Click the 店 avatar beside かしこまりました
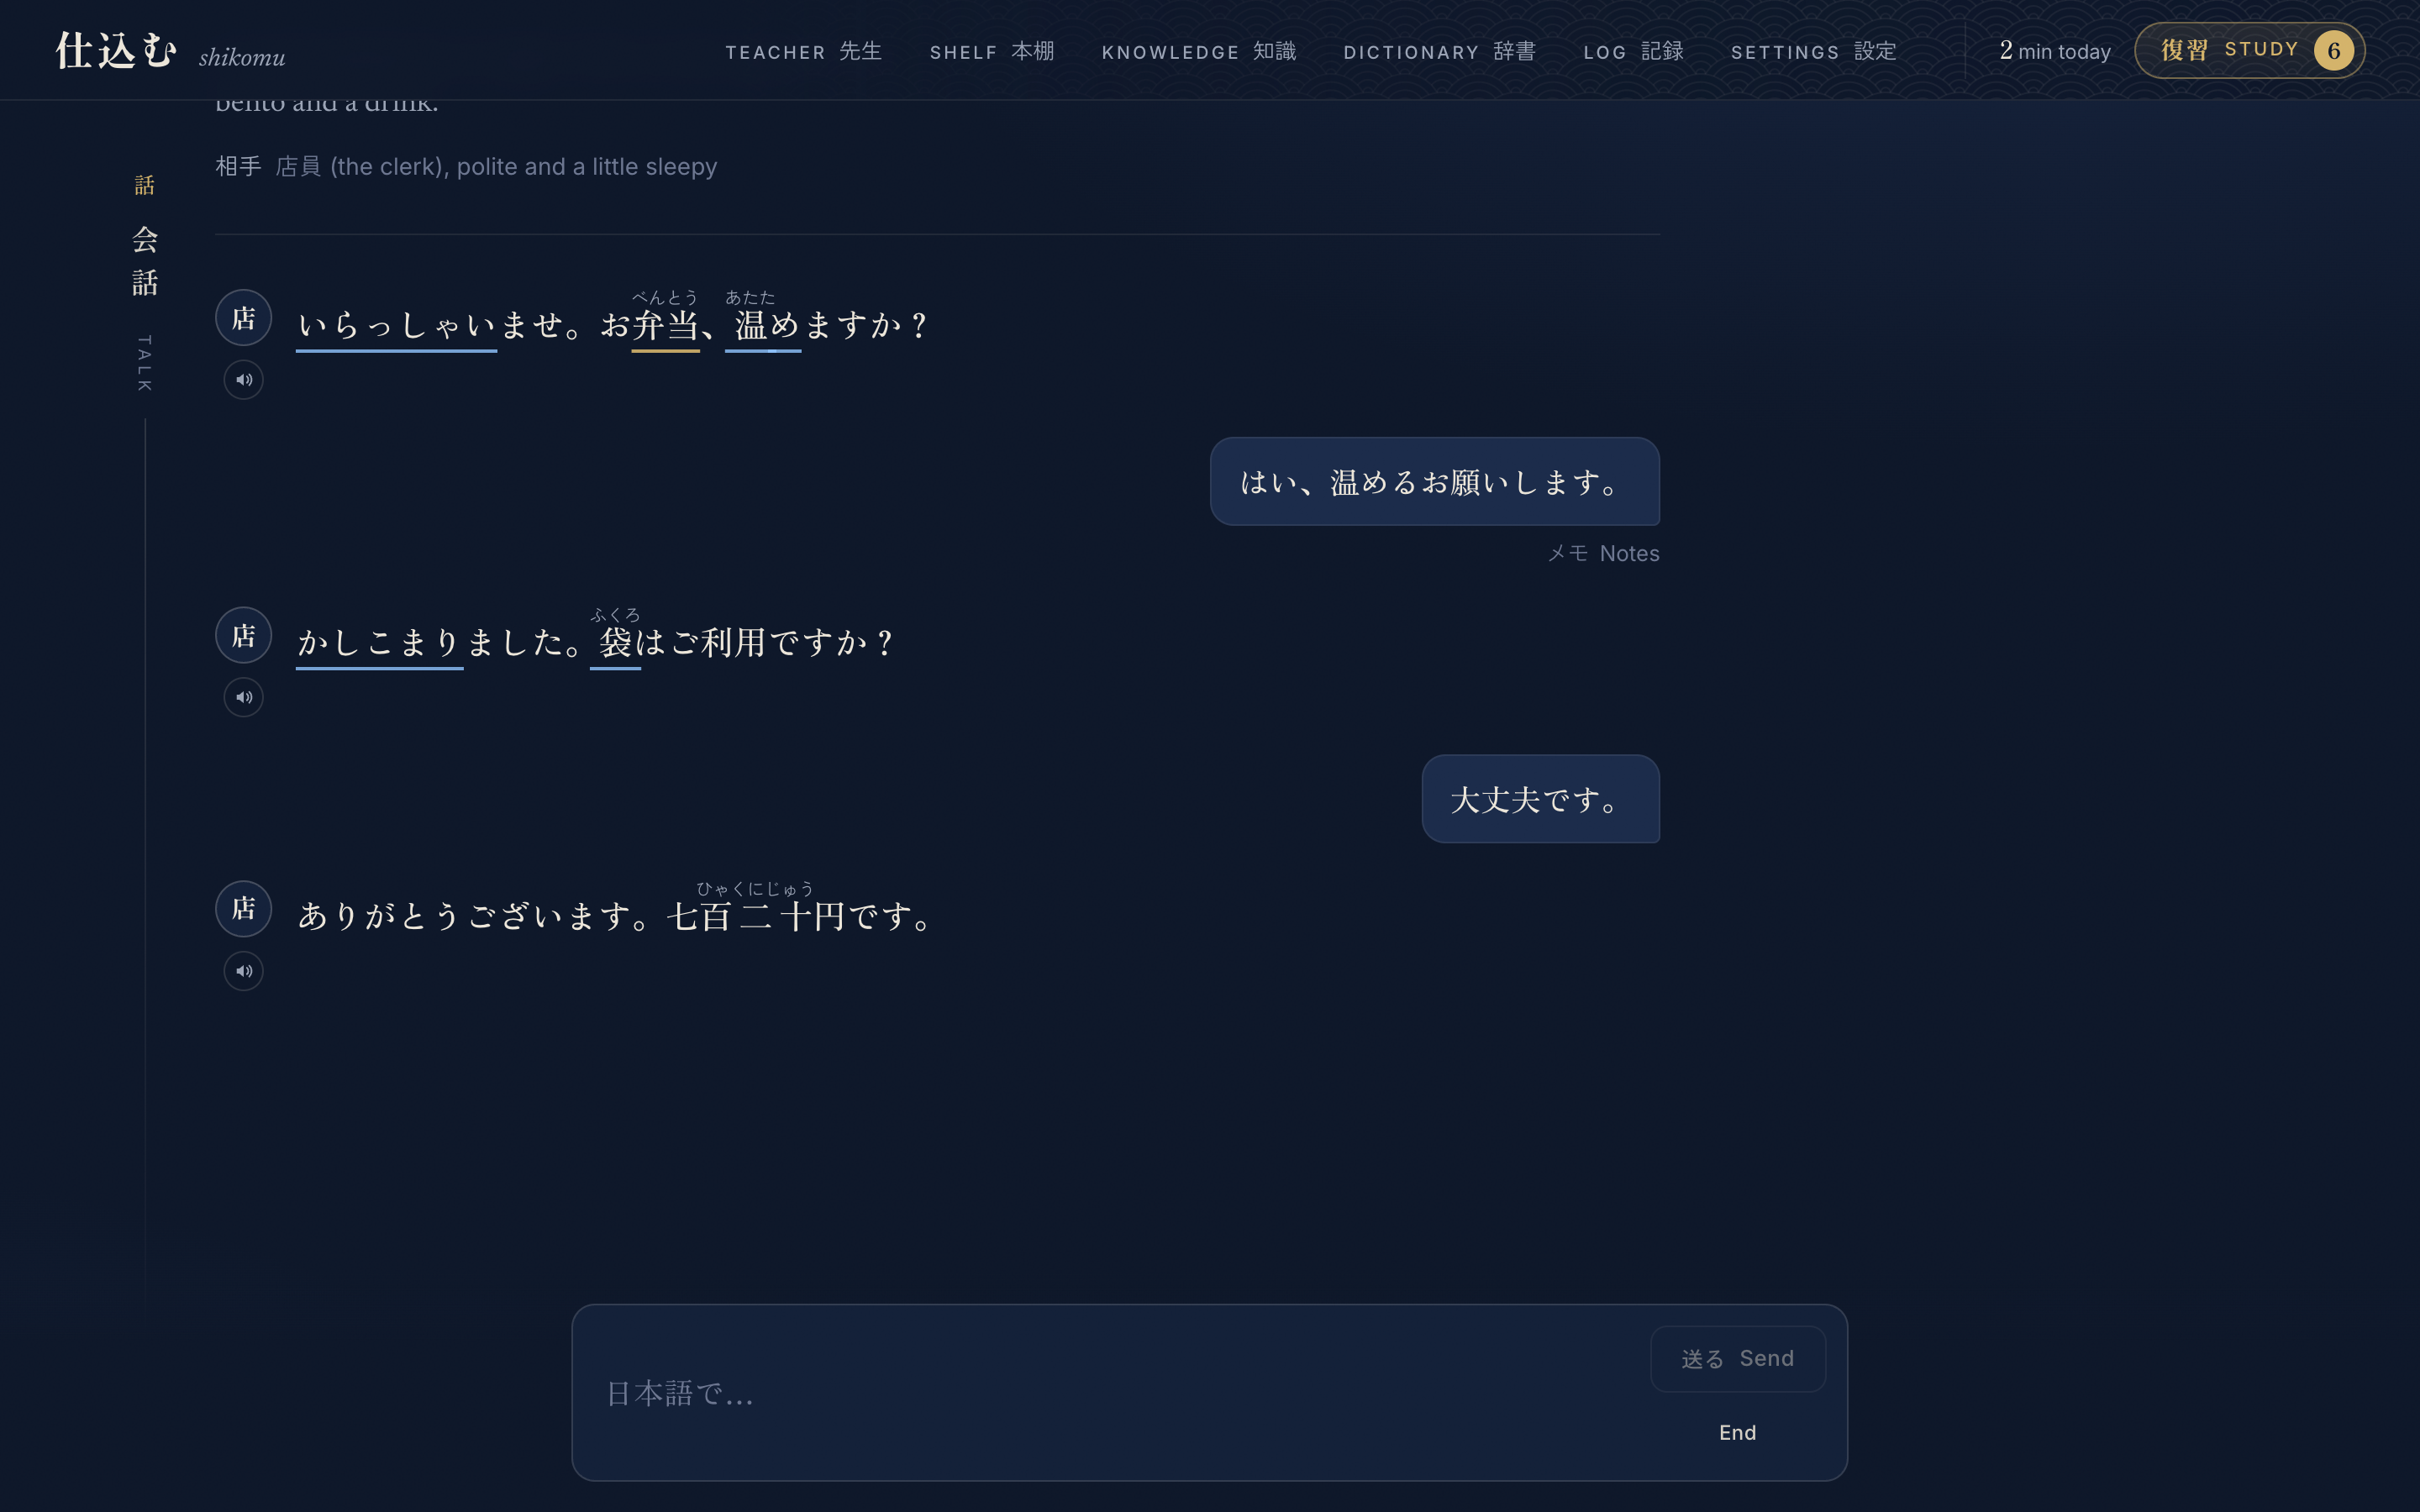2420x1512 pixels. (243, 635)
